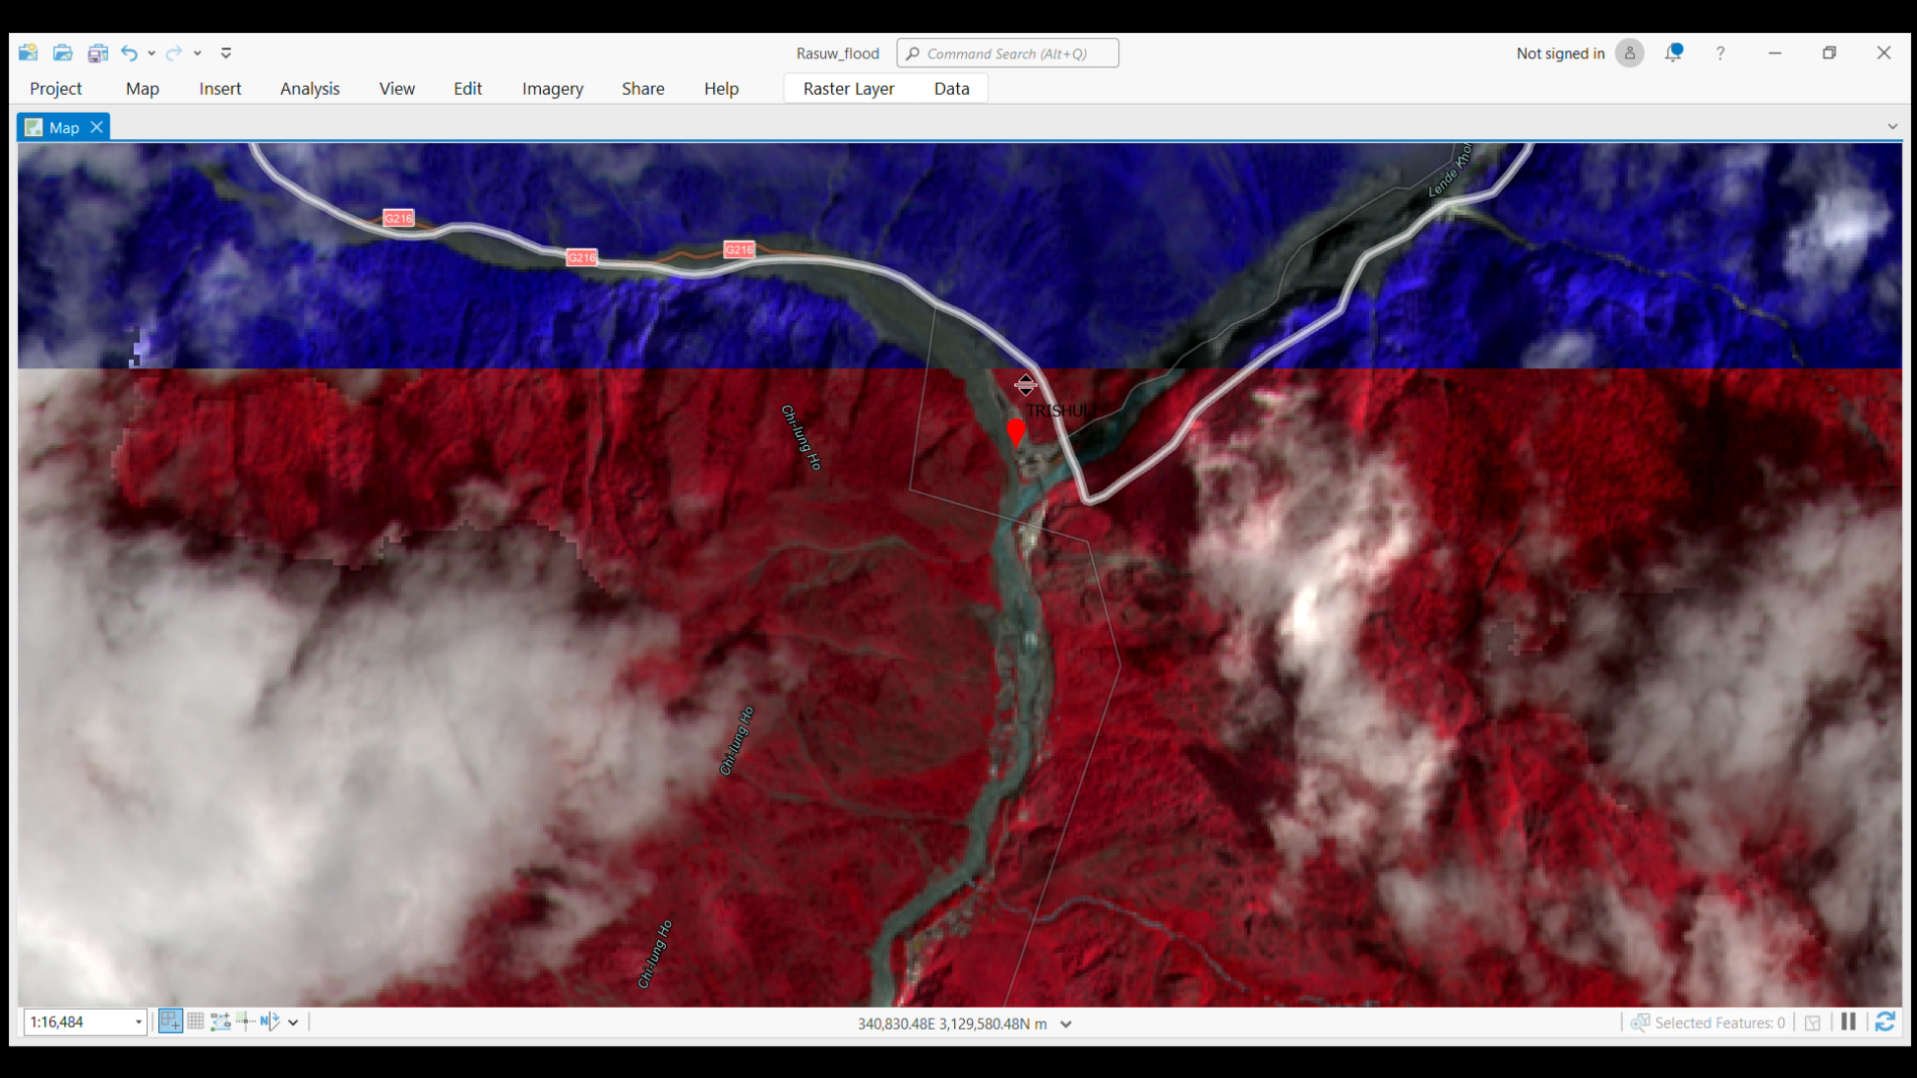Click the Save Project icon

point(97,53)
